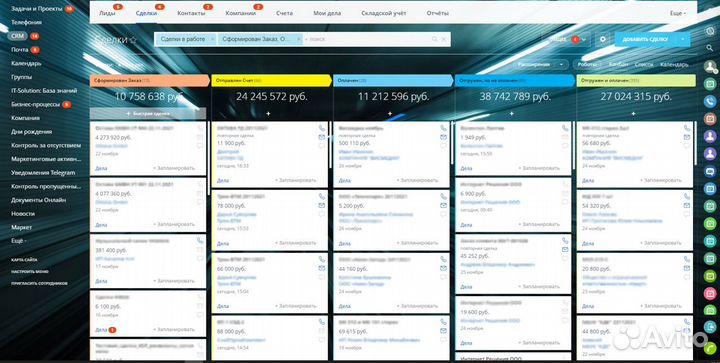
Task: Click the phone icon on the 45 252 руб. card
Action: coord(565,240)
